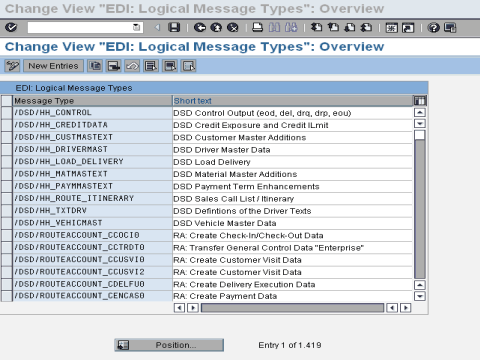The height and width of the screenshot is (360, 480).
Task: Click the green Enter checkmark icon
Action: point(11,27)
